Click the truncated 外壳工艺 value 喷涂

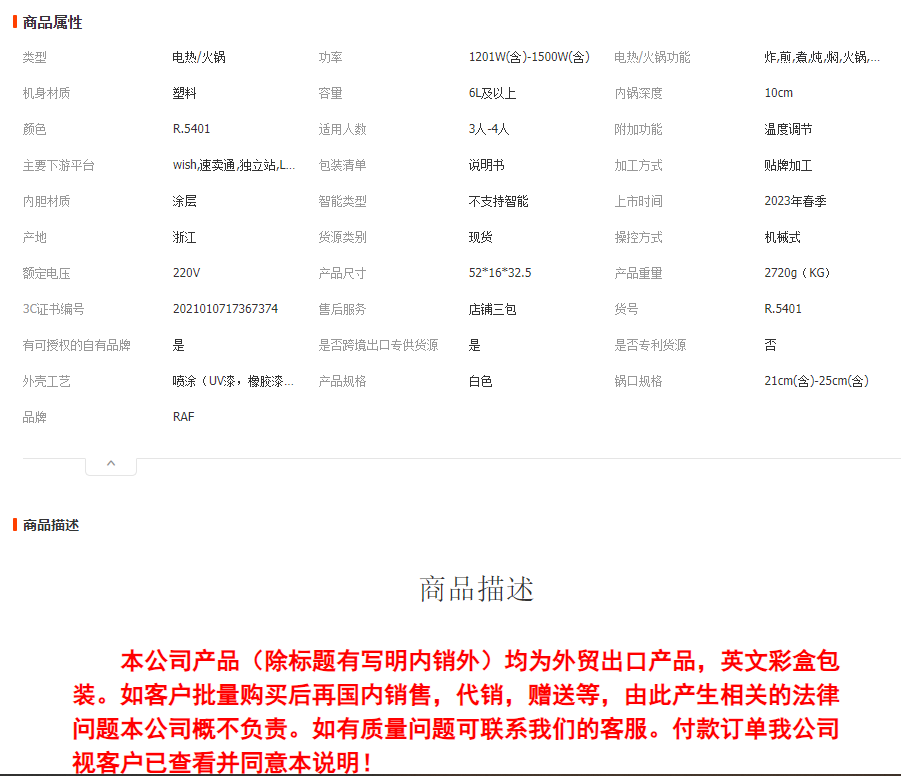(233, 381)
